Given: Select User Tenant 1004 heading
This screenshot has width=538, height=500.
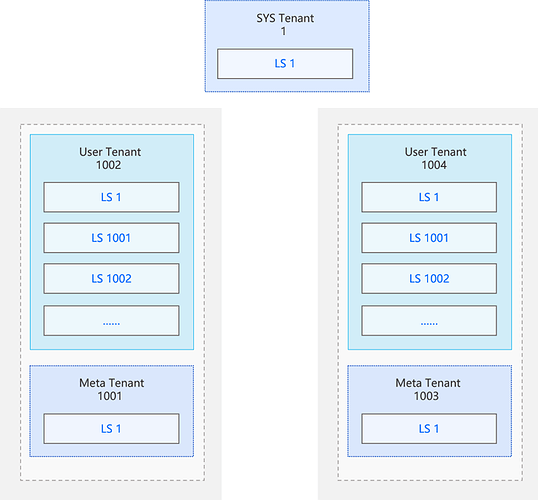Looking at the screenshot, I should pos(435,158).
